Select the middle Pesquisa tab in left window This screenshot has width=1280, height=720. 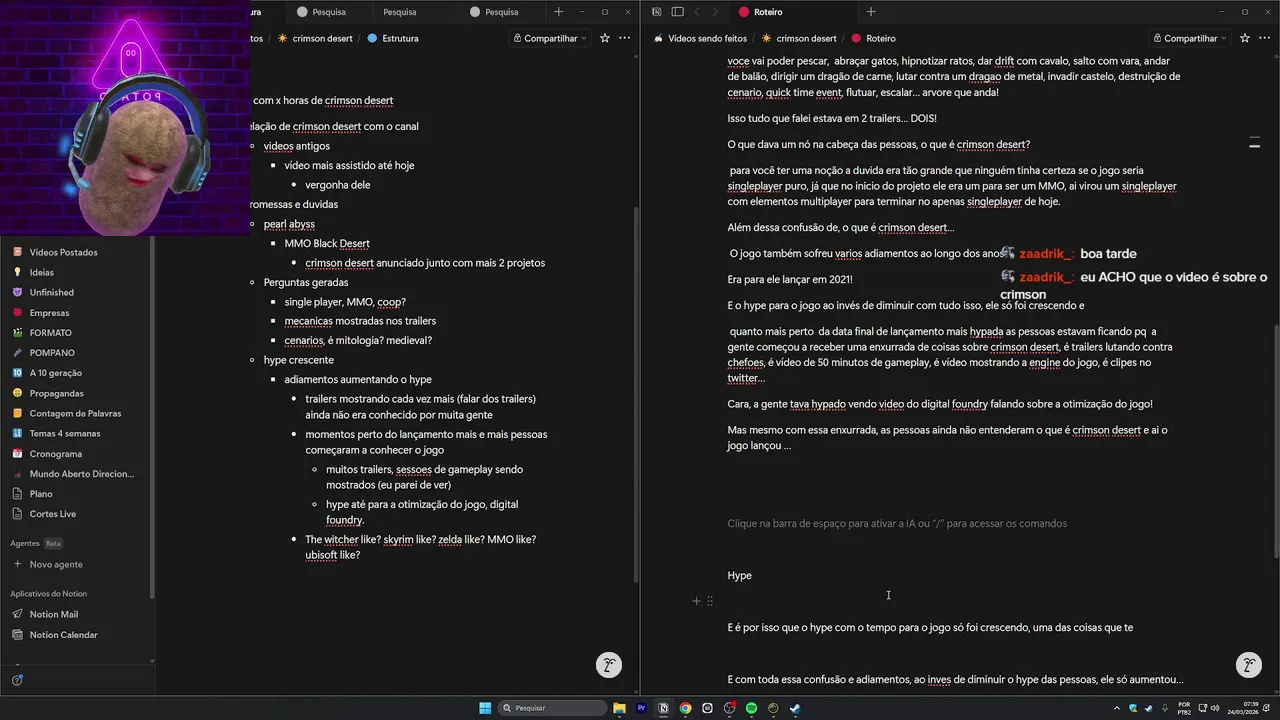tap(400, 12)
